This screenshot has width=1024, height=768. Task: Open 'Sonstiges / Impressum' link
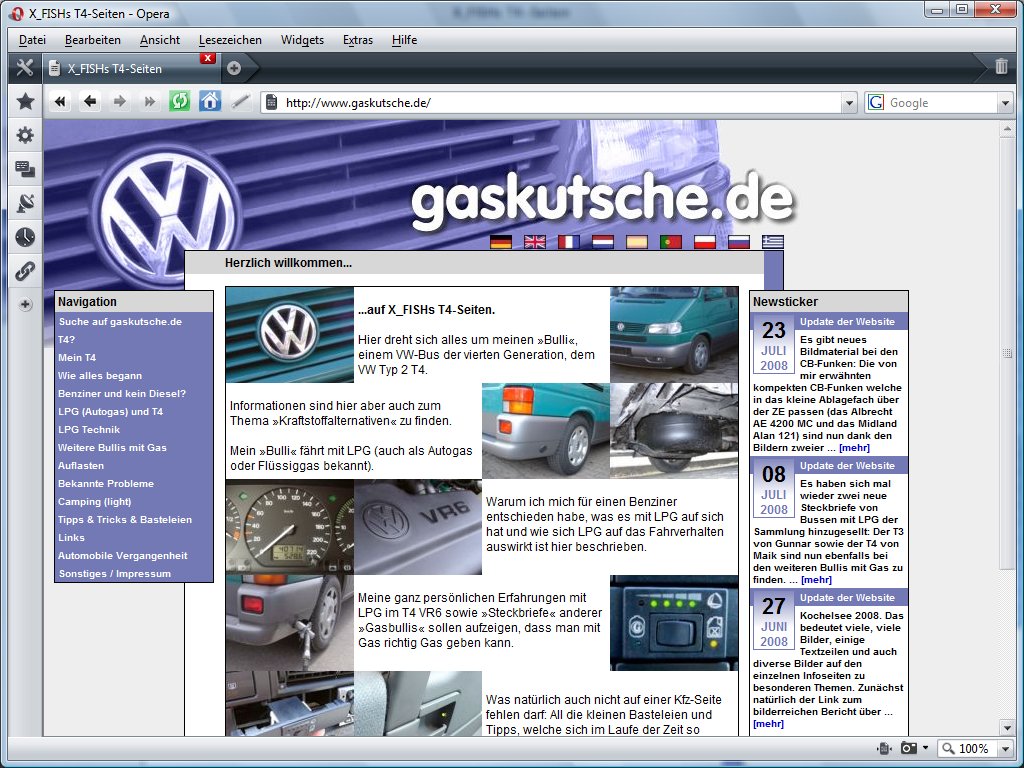click(x=115, y=573)
